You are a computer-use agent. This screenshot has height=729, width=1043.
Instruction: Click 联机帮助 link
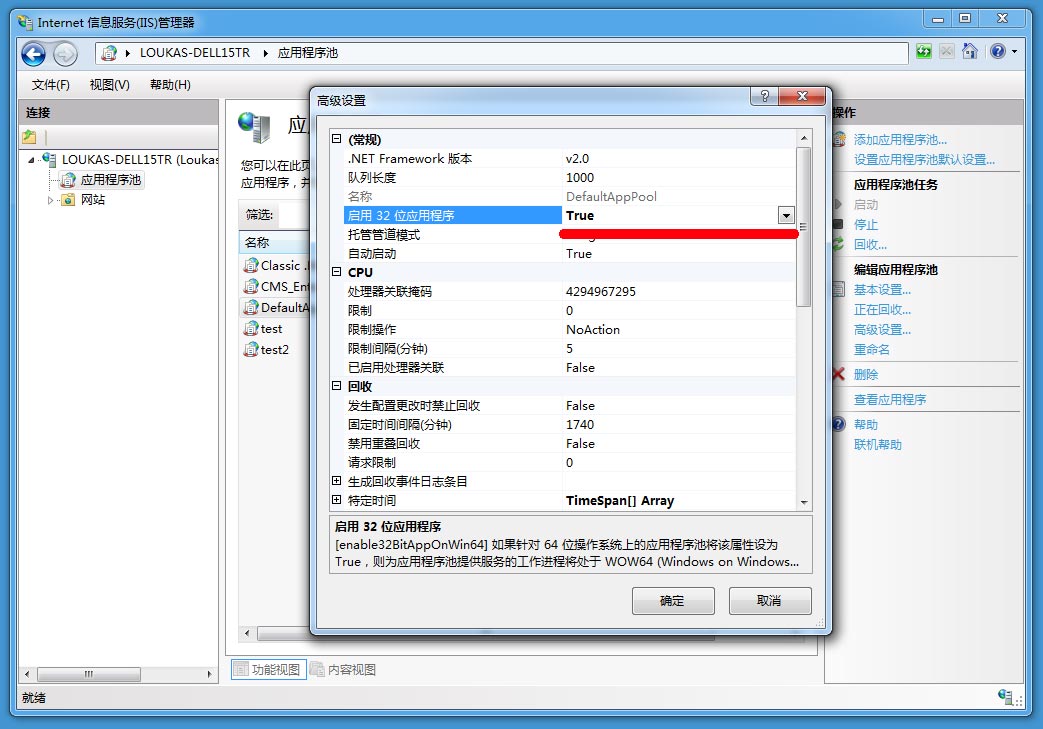(x=877, y=444)
